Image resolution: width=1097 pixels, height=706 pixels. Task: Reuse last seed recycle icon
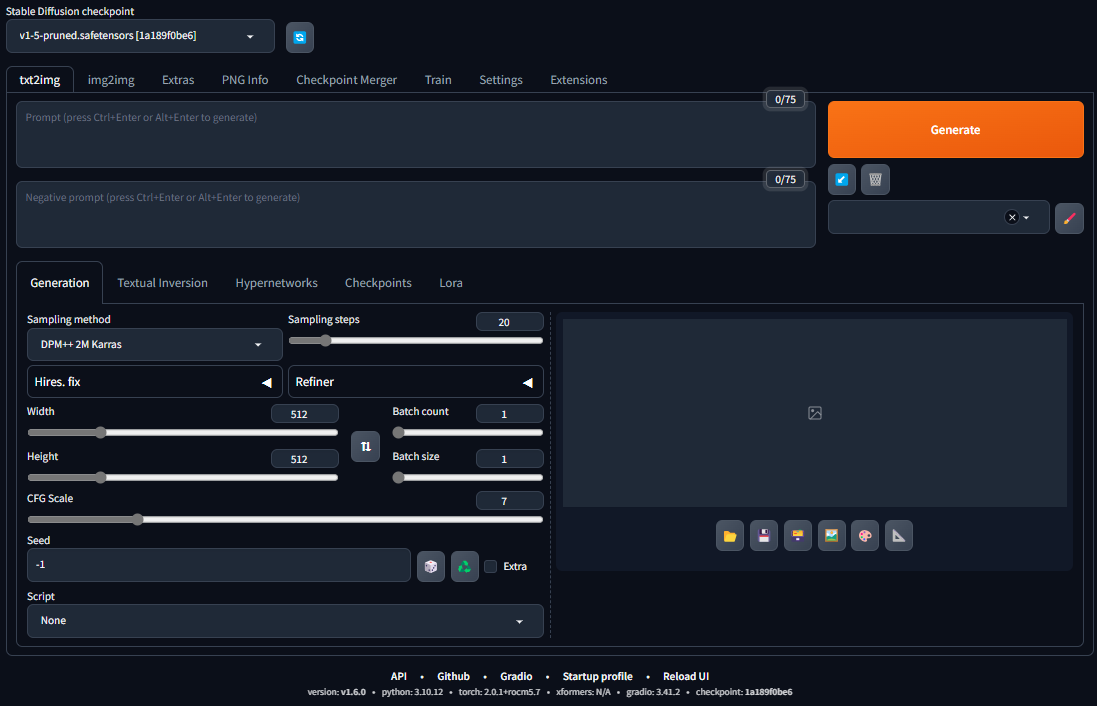point(465,566)
